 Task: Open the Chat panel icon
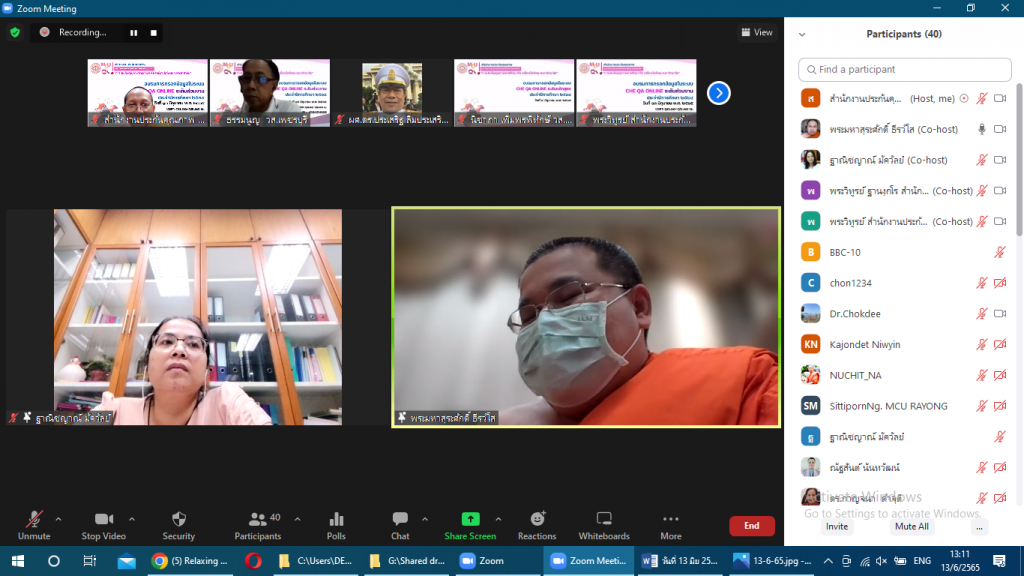pyautogui.click(x=400, y=519)
